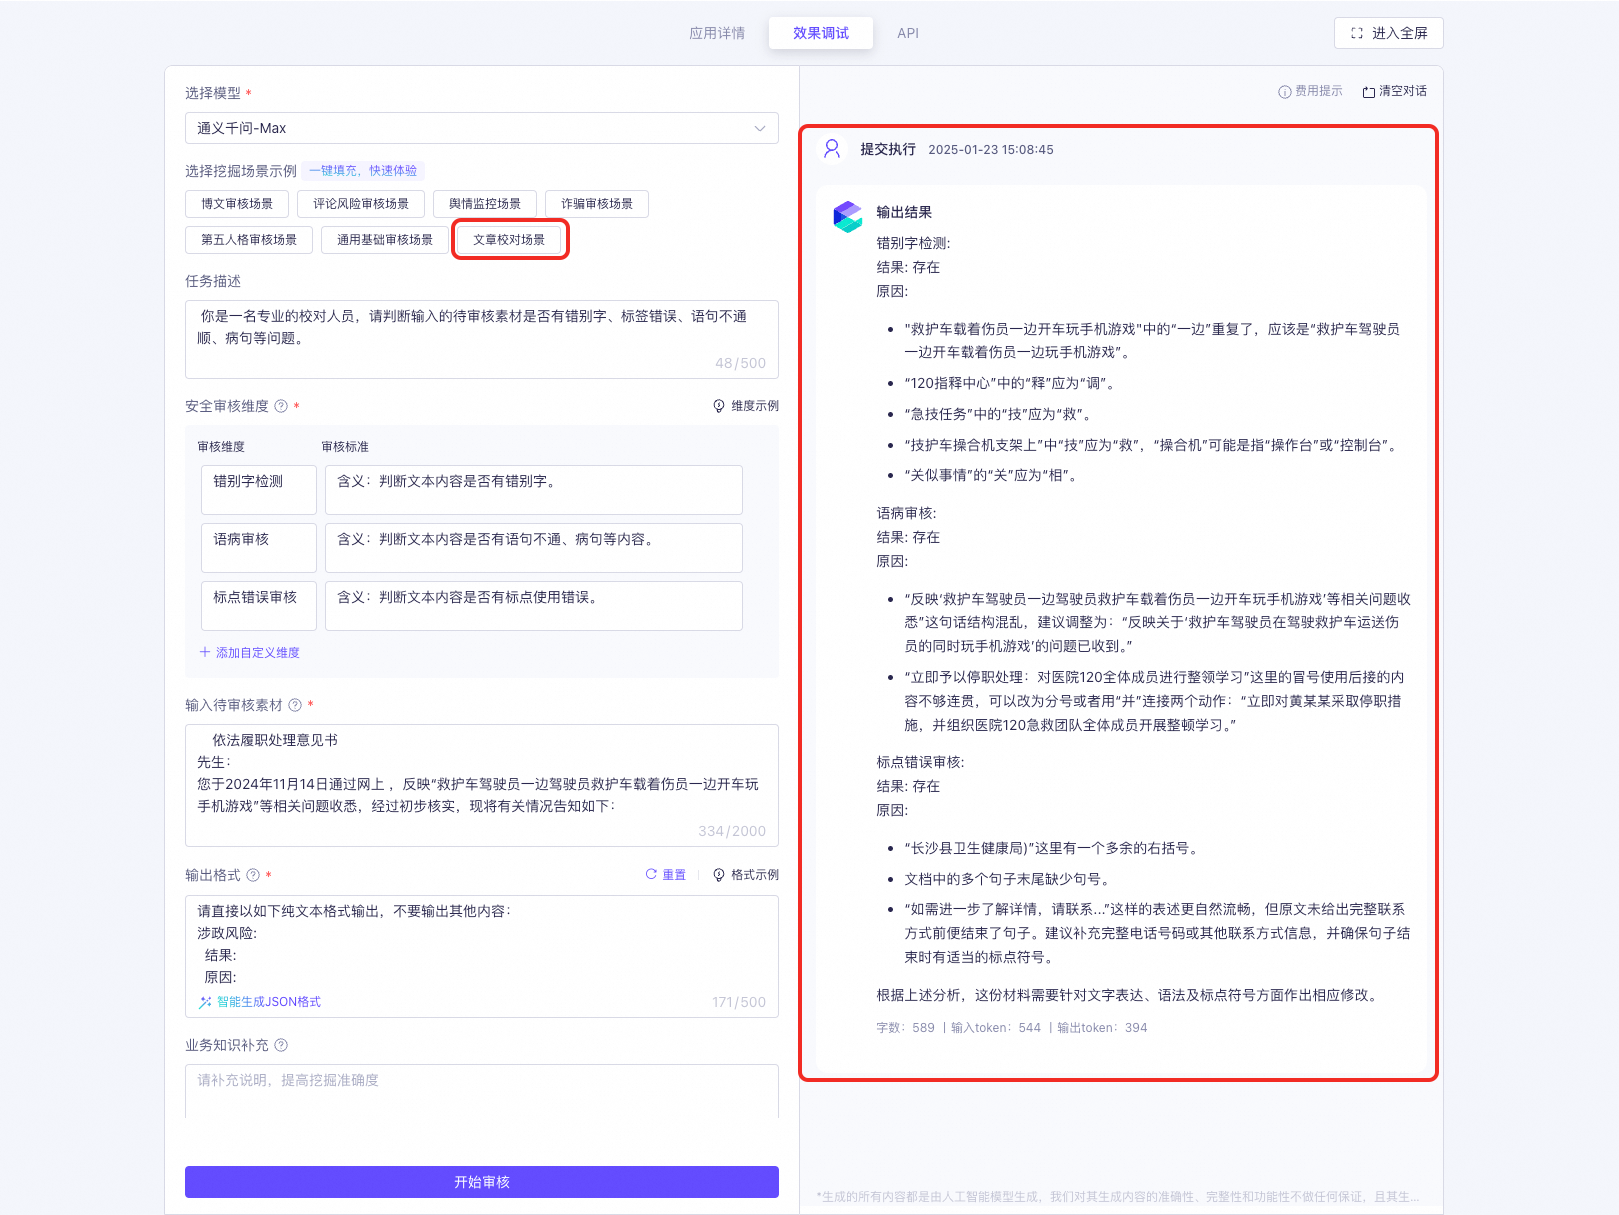
Task: Click the lightbulb icon for 格式示例
Action: tap(719, 875)
